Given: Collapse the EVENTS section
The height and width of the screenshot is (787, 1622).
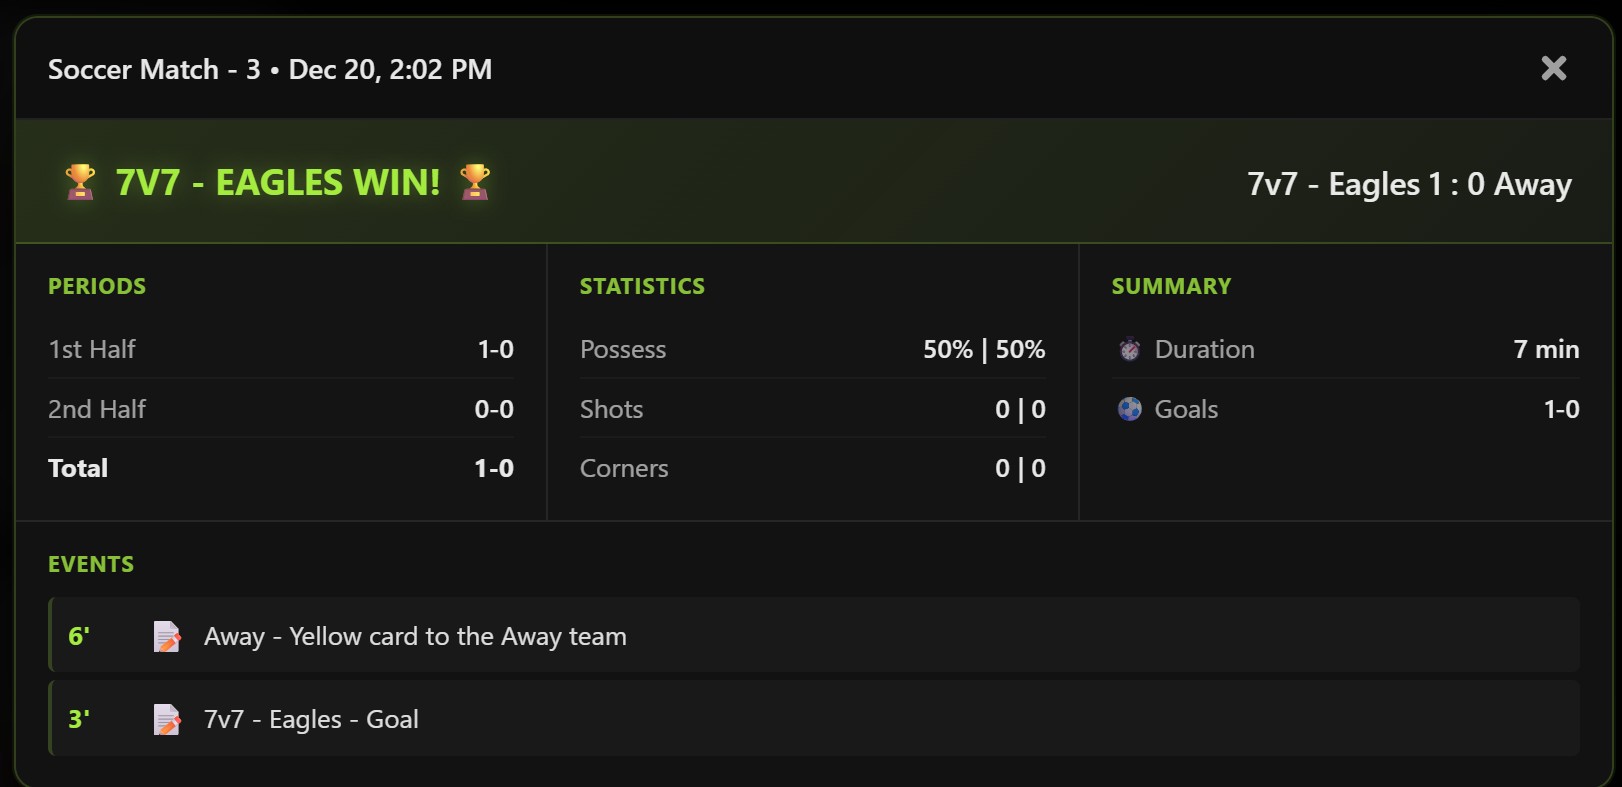Looking at the screenshot, I should (x=91, y=564).
